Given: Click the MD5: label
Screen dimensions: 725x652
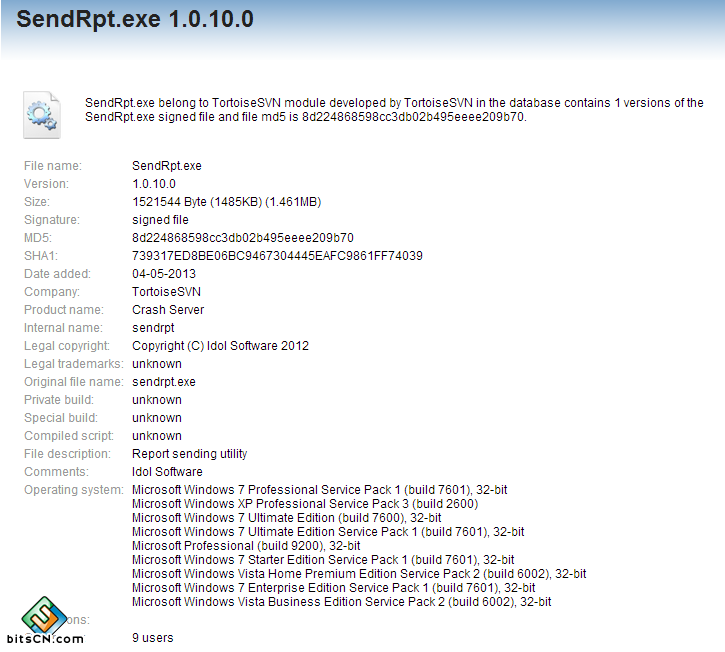Looking at the screenshot, I should coord(38,238).
